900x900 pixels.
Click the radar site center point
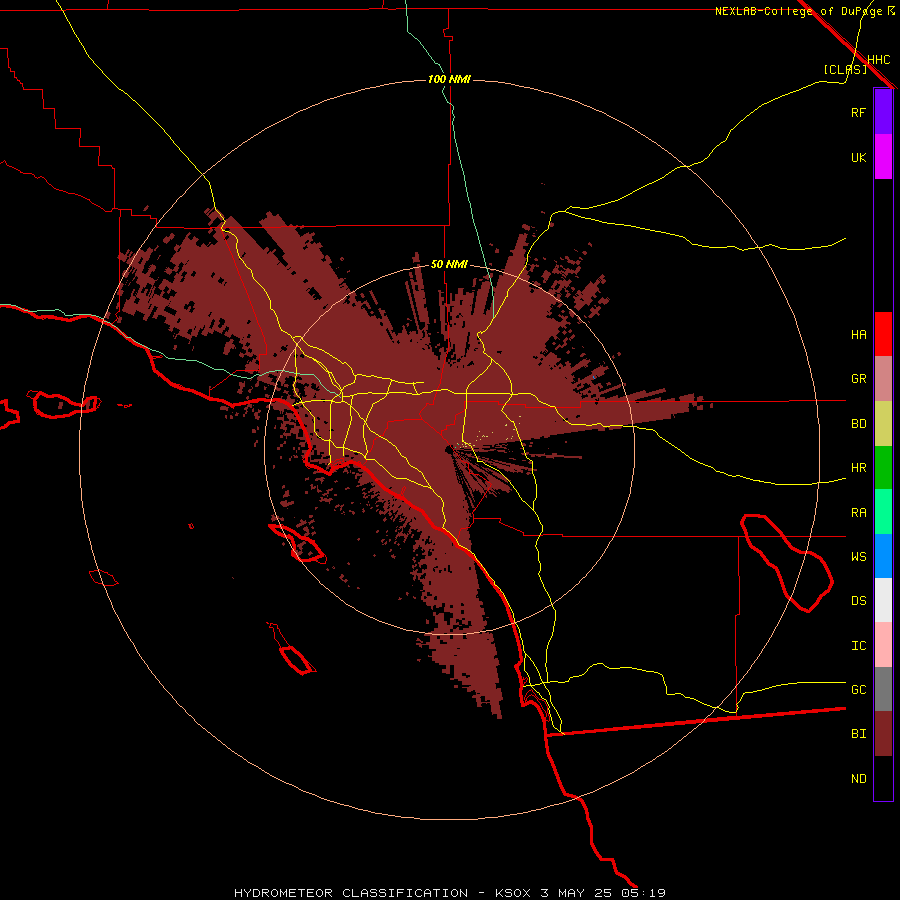pos(448,449)
